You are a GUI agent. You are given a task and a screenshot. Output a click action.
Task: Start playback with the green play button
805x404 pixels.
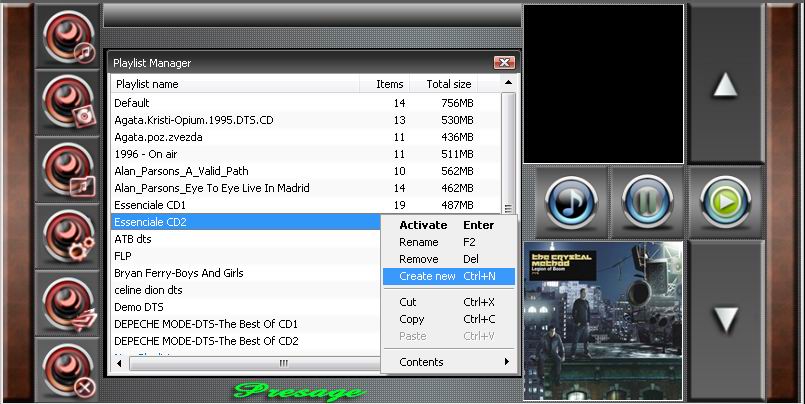click(x=727, y=203)
